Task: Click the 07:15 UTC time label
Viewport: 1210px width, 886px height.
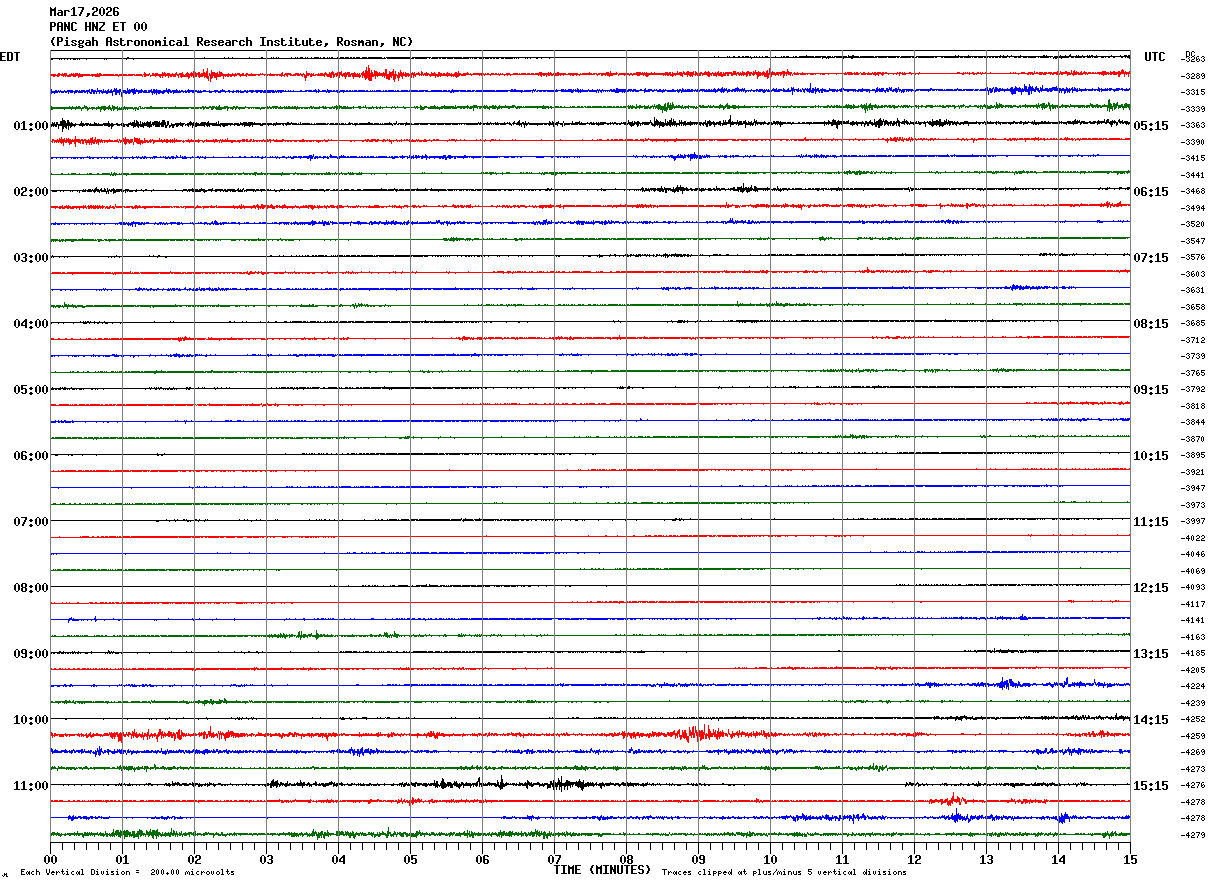Action: pos(1151,258)
